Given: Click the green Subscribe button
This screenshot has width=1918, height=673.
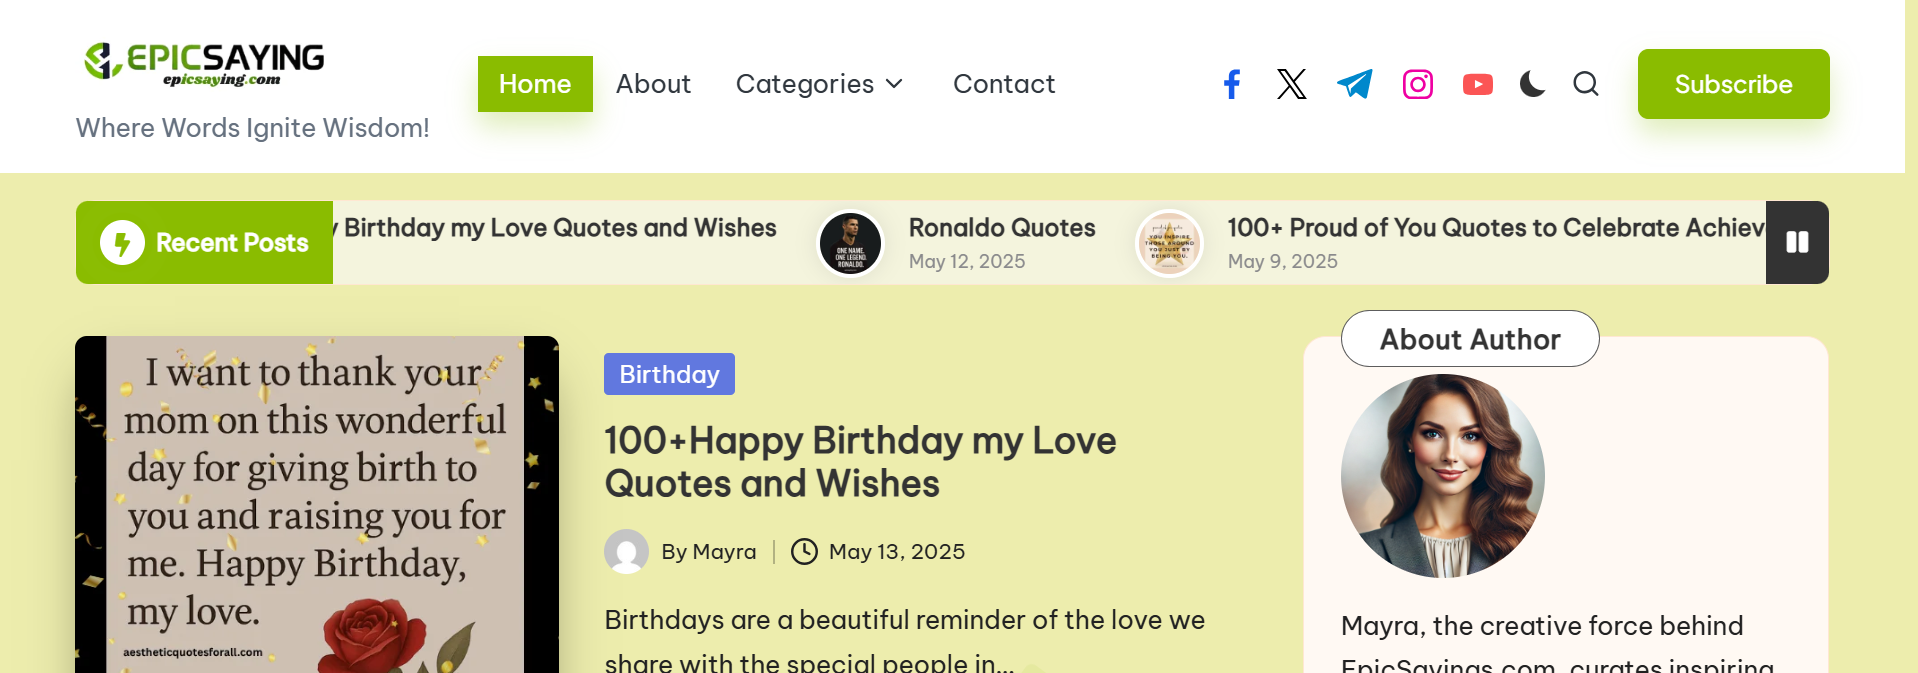Looking at the screenshot, I should (x=1733, y=84).
